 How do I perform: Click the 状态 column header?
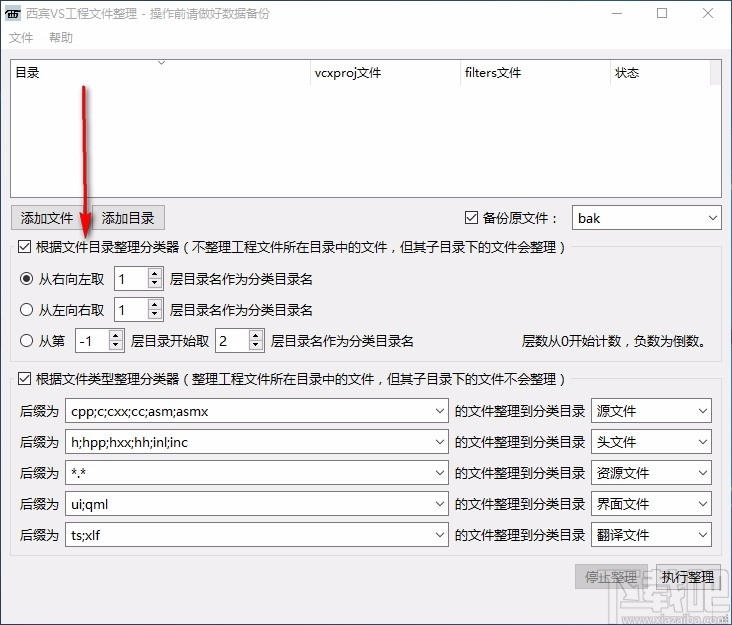pos(660,72)
